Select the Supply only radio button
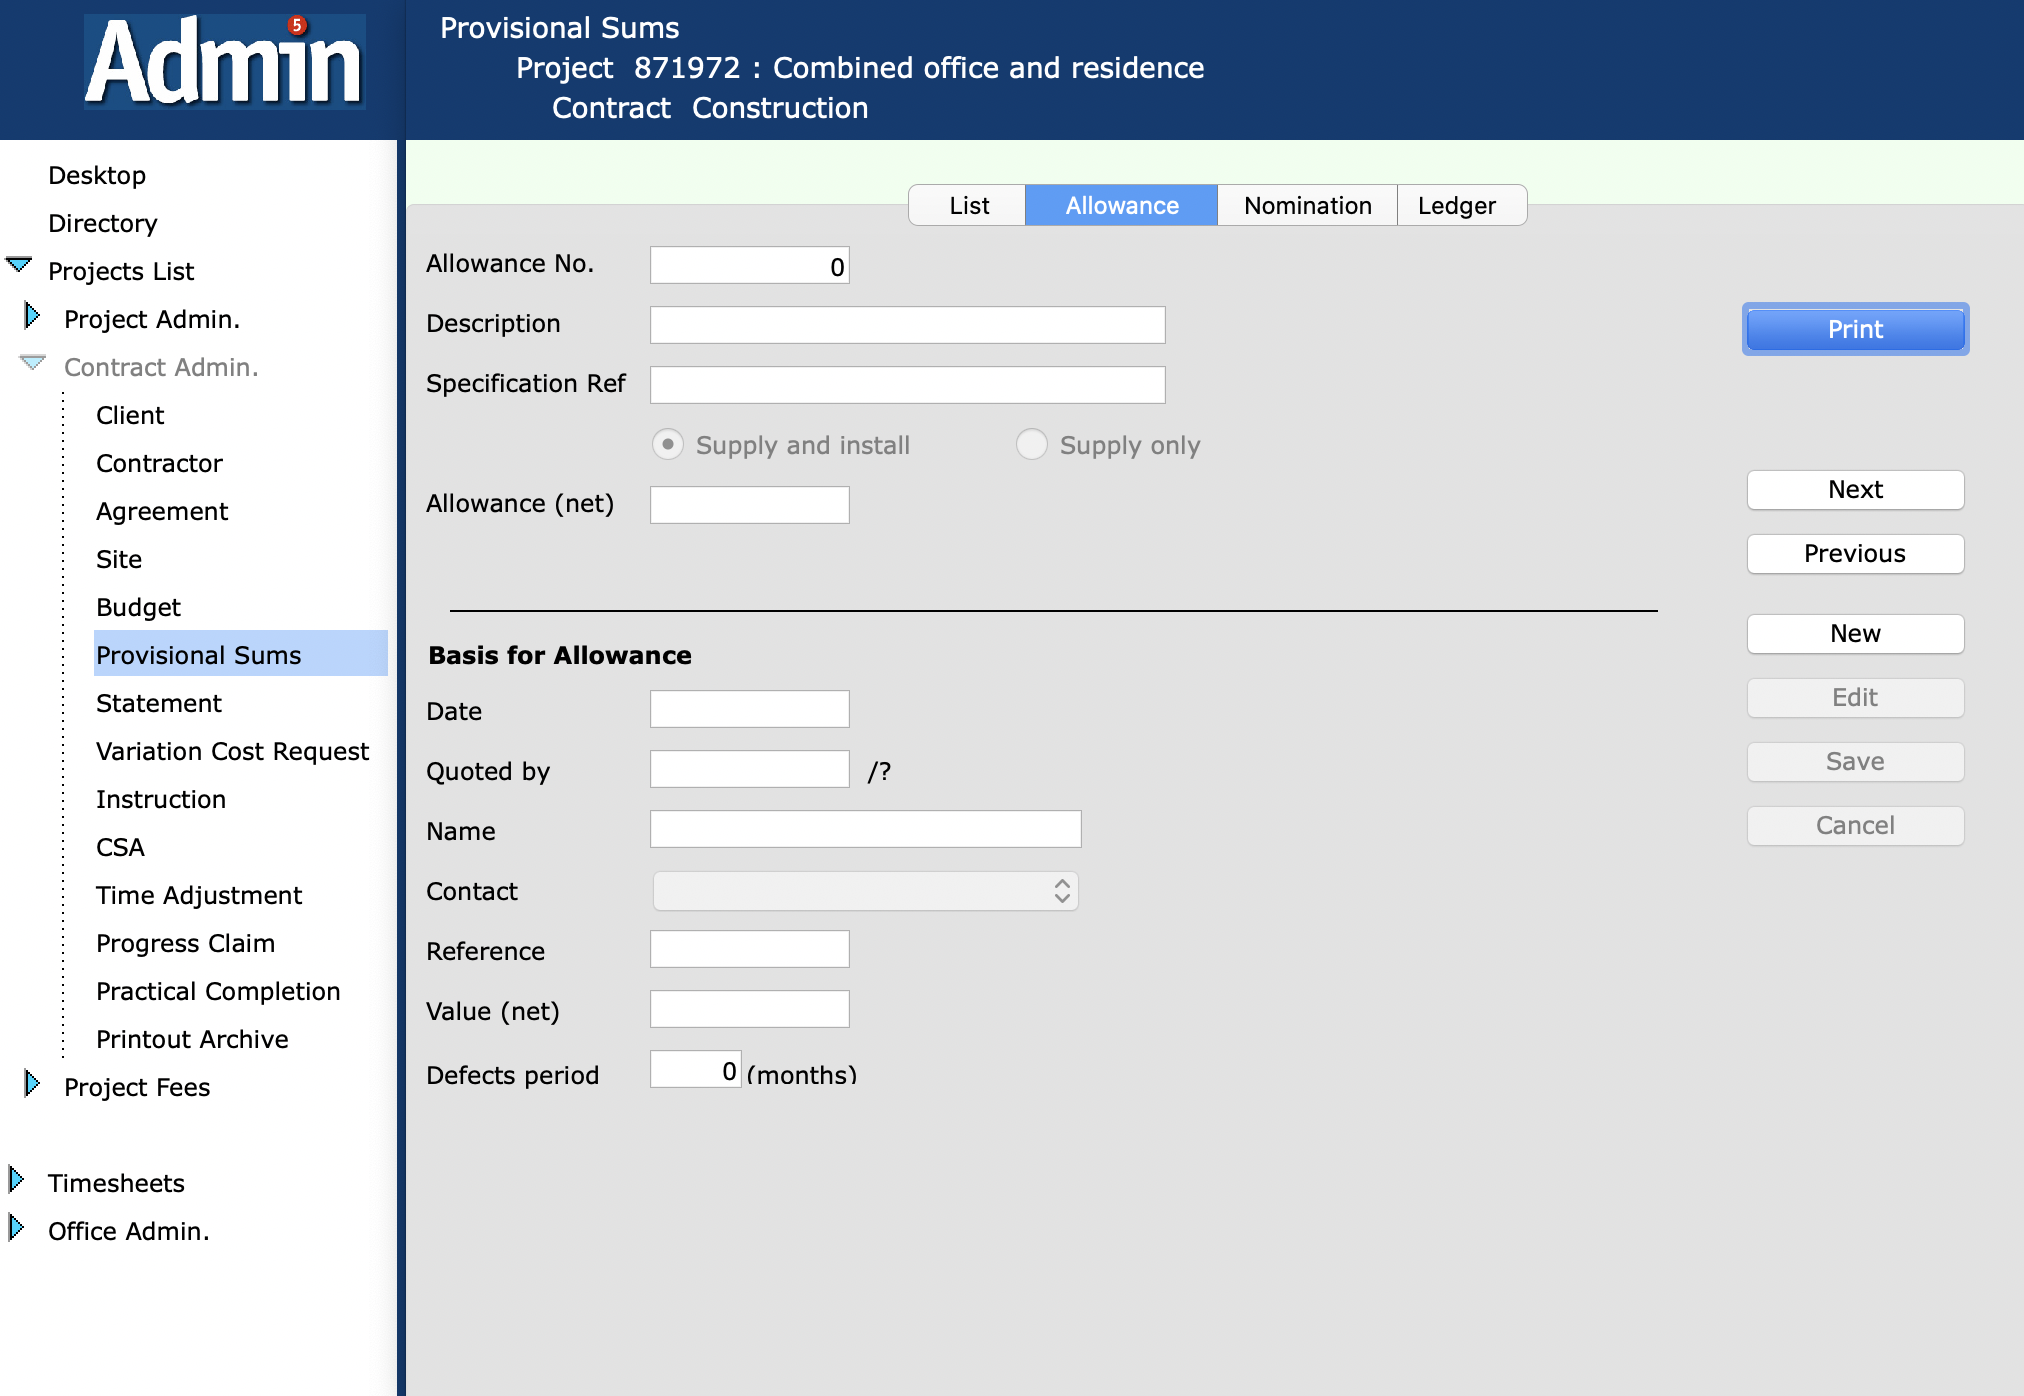The width and height of the screenshot is (2024, 1396). 1031,444
